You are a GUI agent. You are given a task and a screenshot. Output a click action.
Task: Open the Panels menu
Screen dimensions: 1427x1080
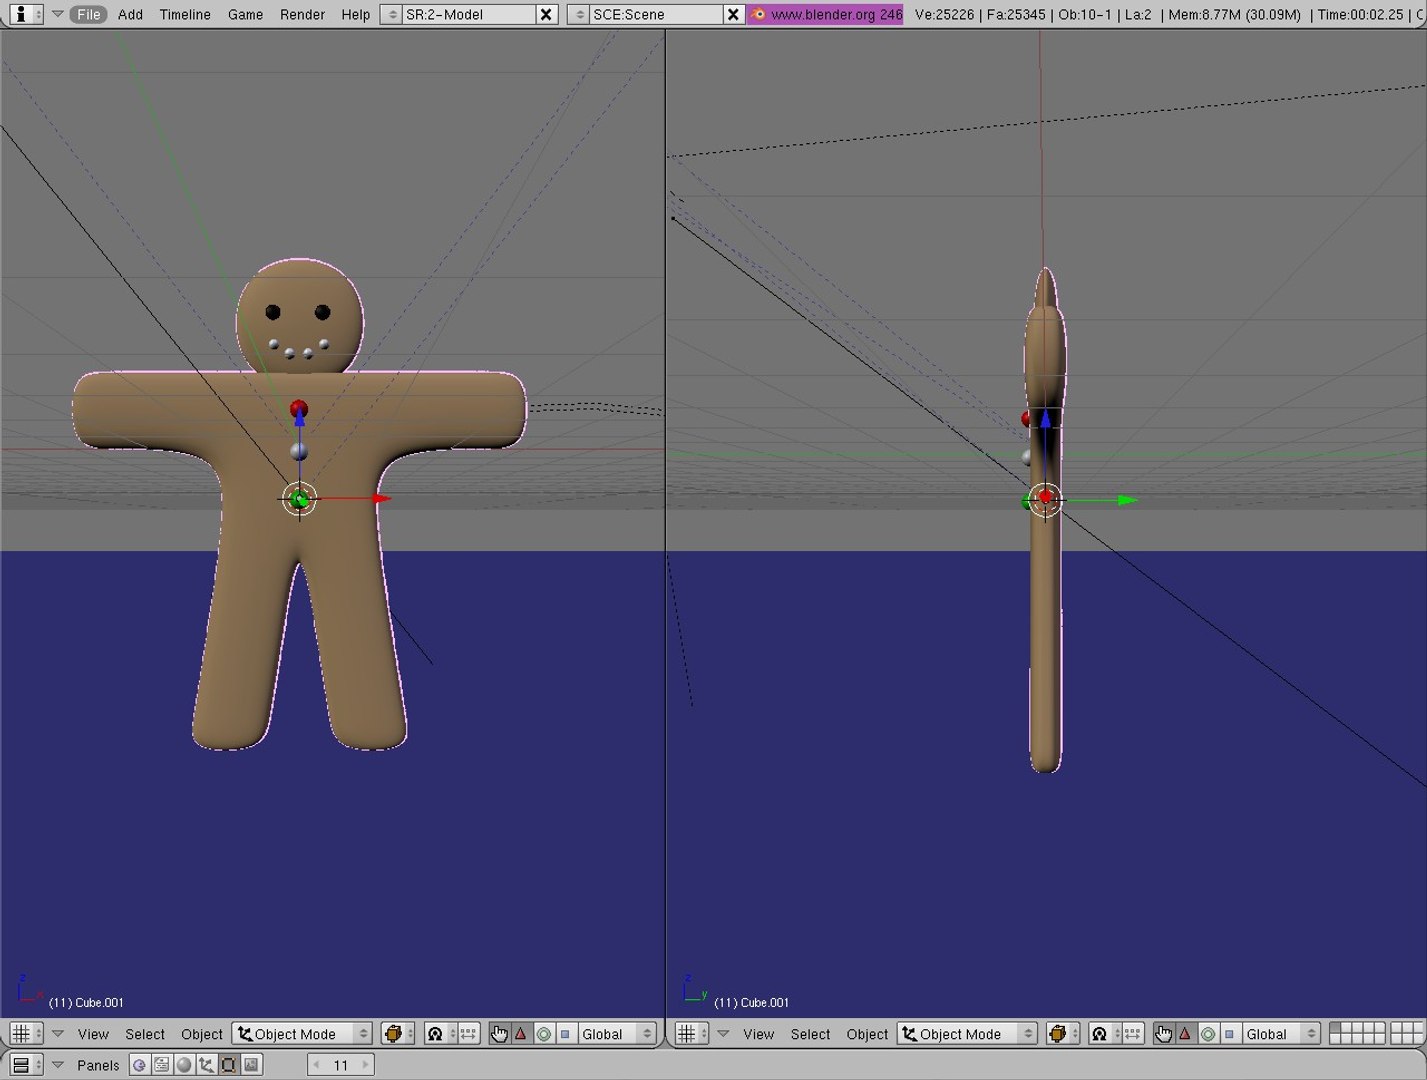[98, 1065]
